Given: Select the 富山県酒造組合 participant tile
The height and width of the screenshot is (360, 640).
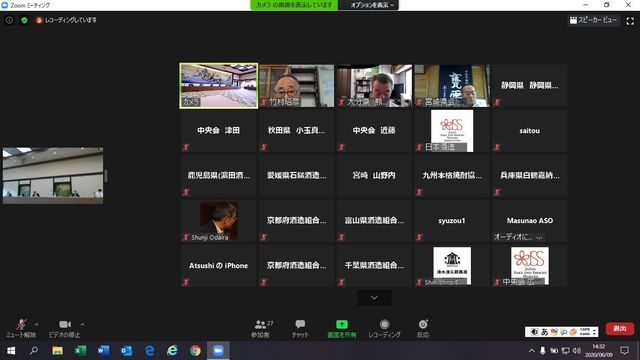Looking at the screenshot, I should [374, 220].
